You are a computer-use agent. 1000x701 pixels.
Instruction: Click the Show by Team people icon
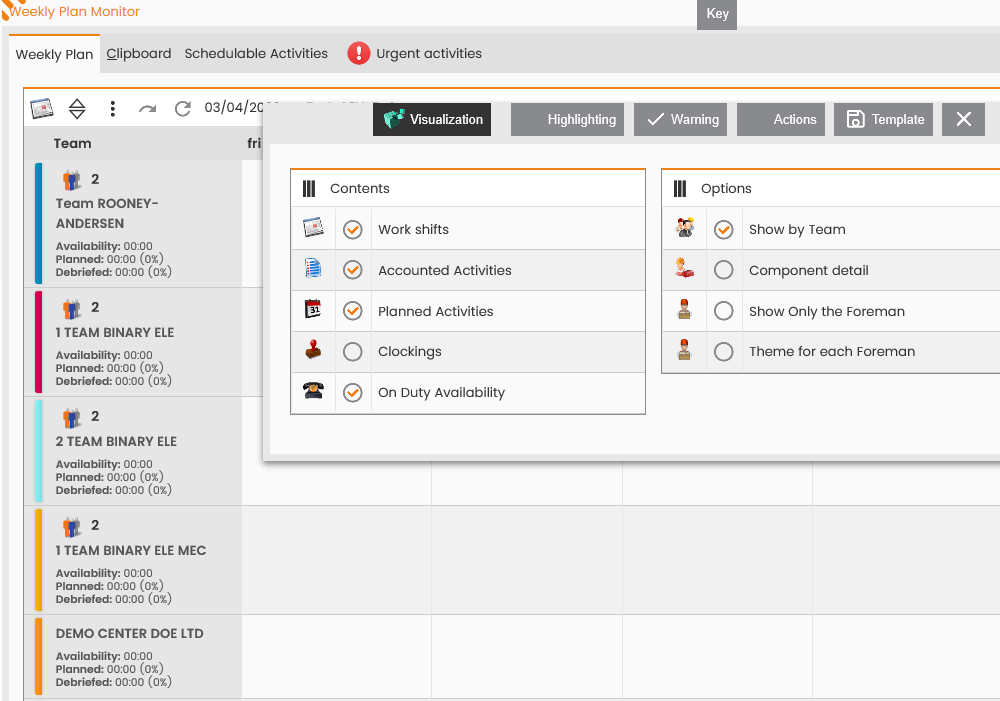click(685, 228)
